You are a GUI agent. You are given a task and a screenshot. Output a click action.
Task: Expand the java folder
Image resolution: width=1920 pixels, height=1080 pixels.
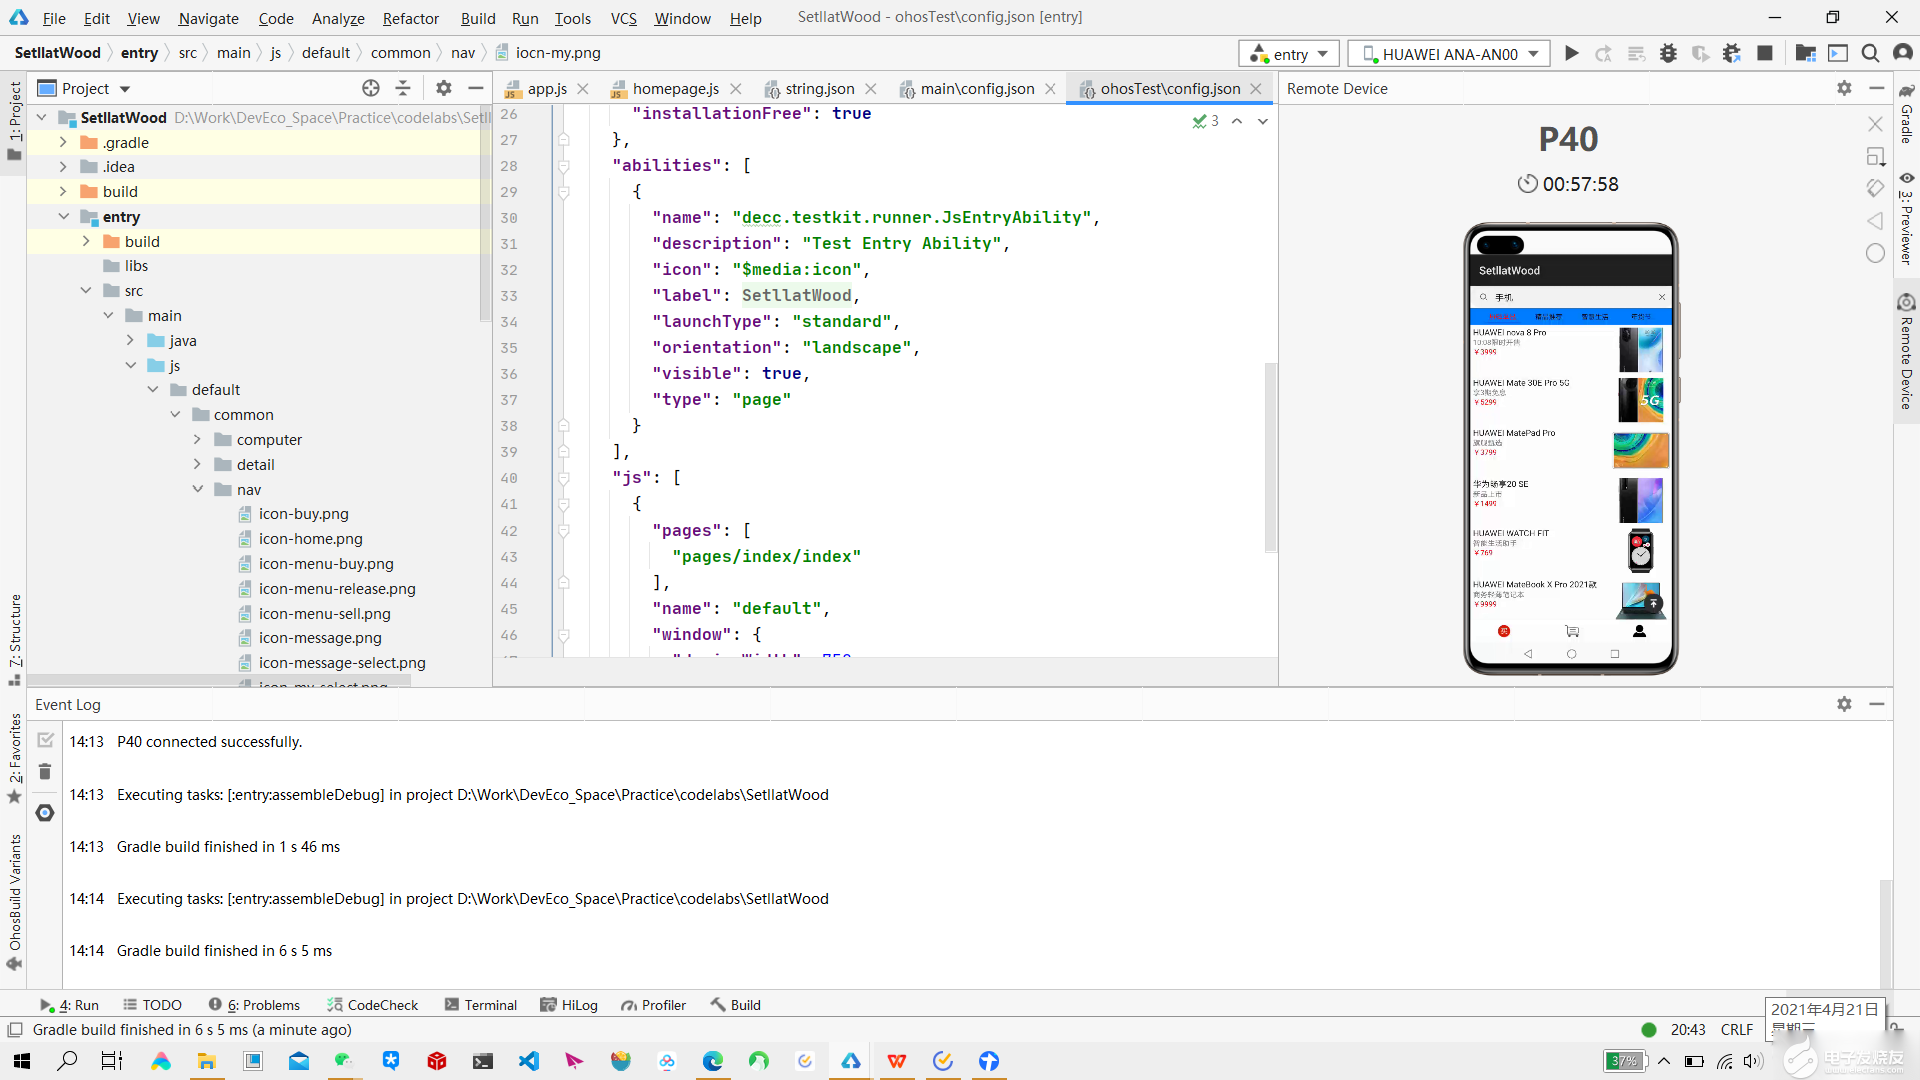point(130,340)
